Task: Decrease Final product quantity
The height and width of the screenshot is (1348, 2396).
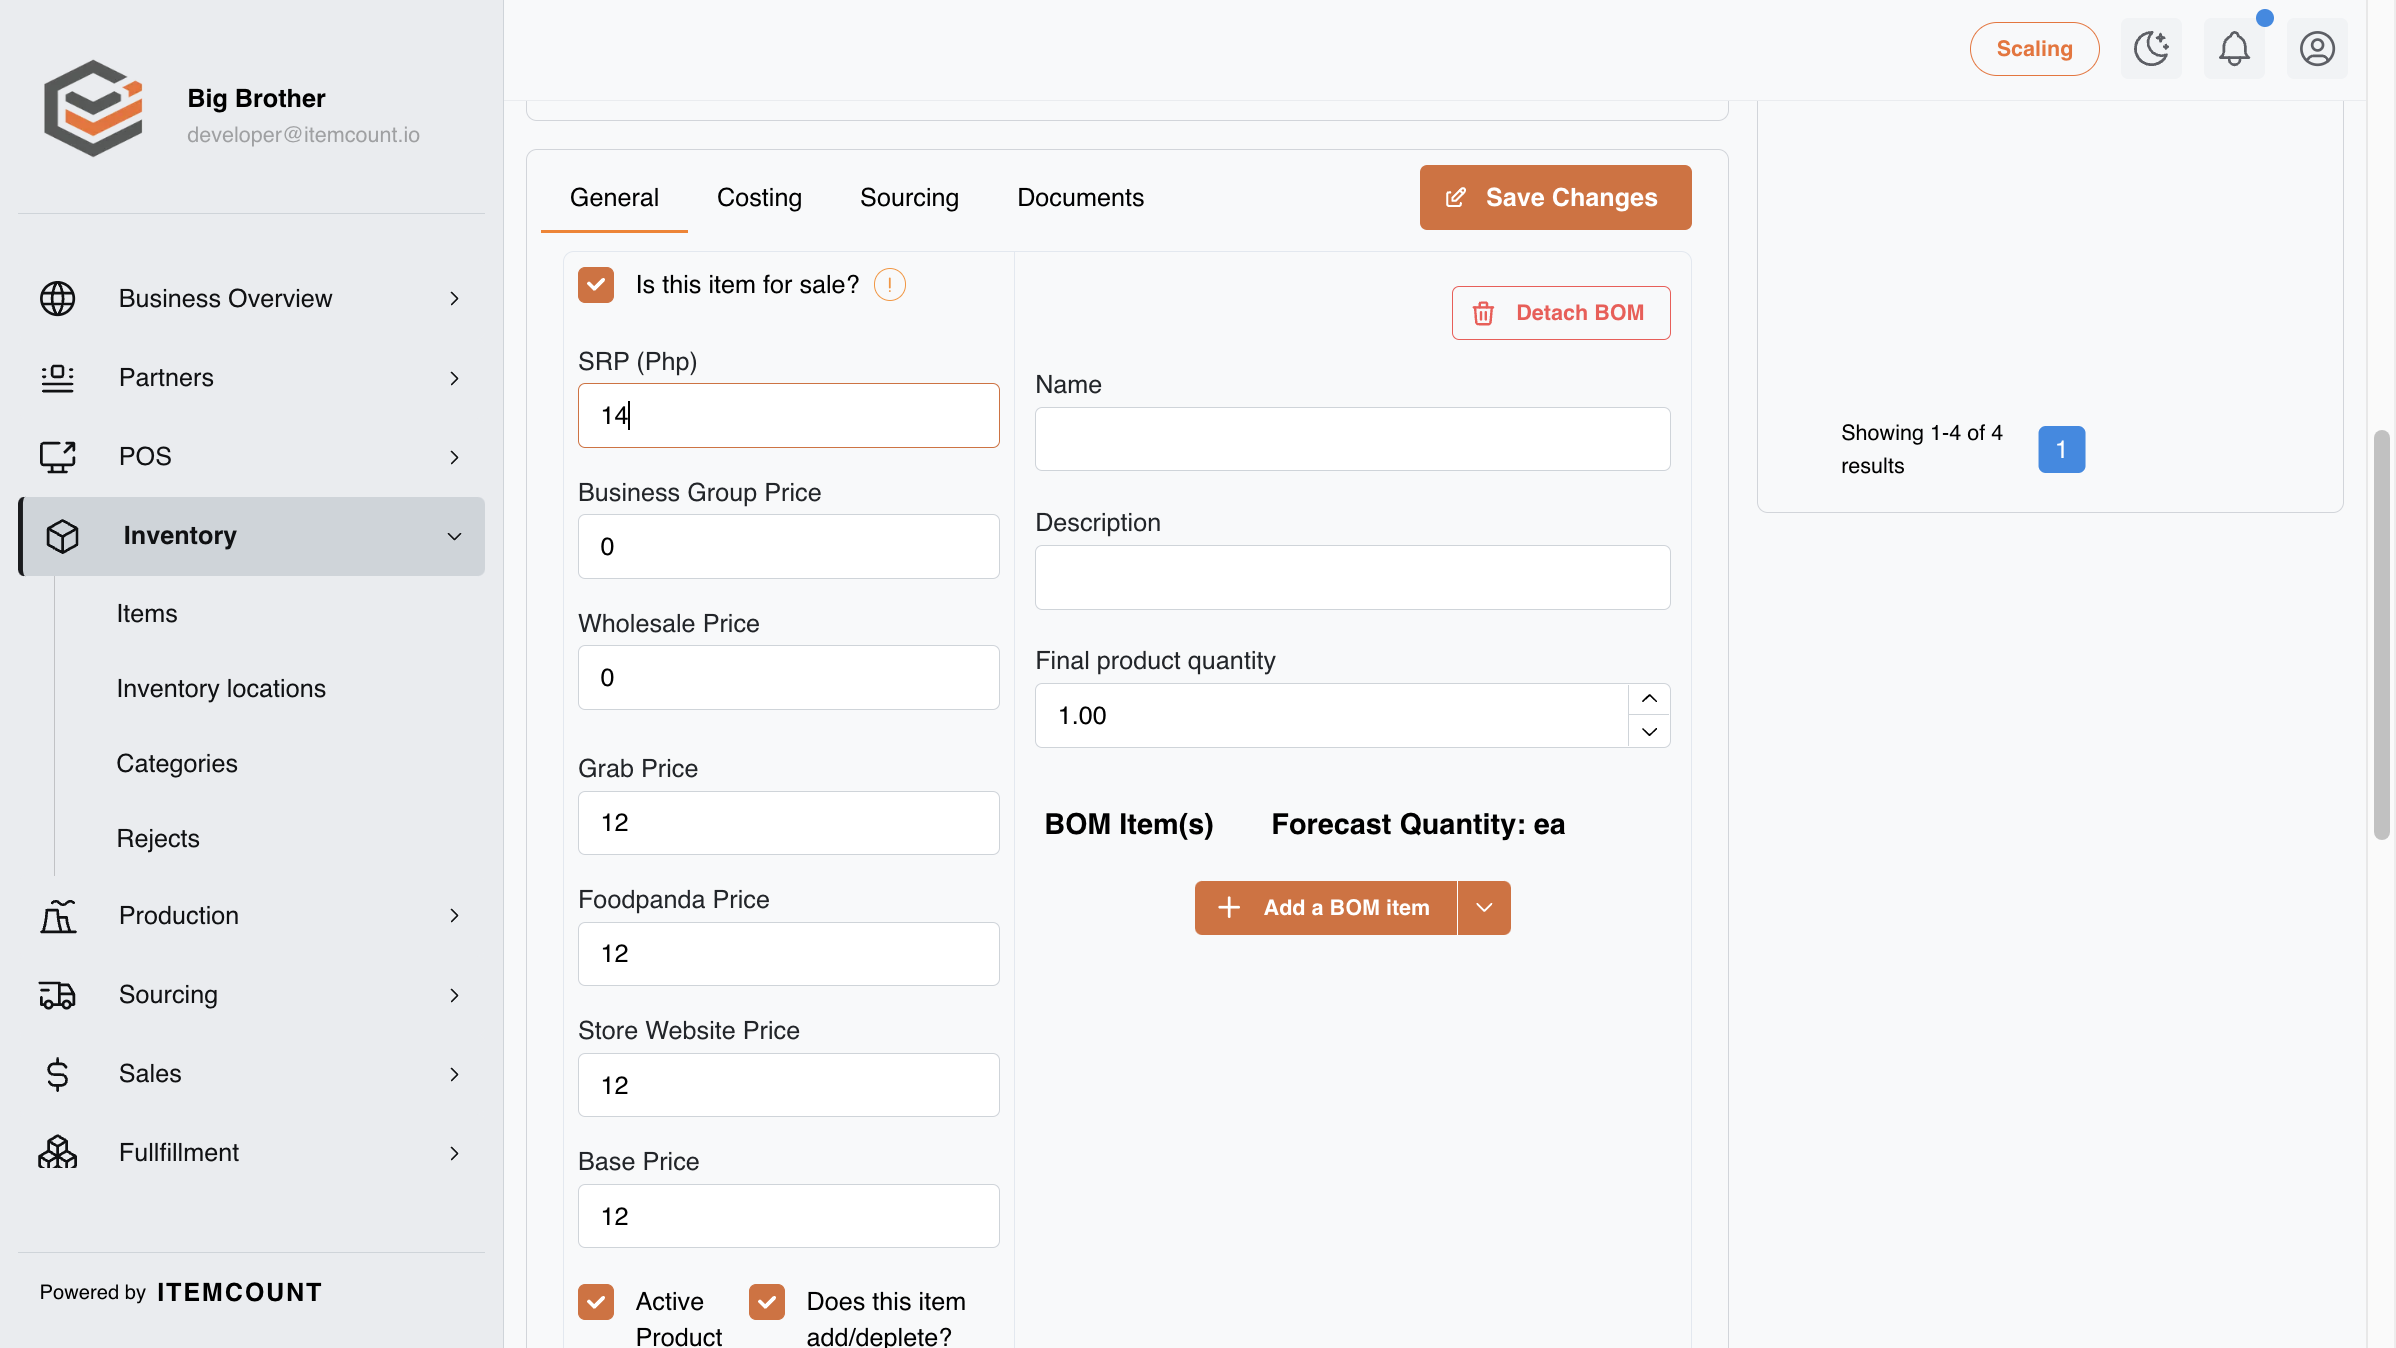Action: 1649,731
